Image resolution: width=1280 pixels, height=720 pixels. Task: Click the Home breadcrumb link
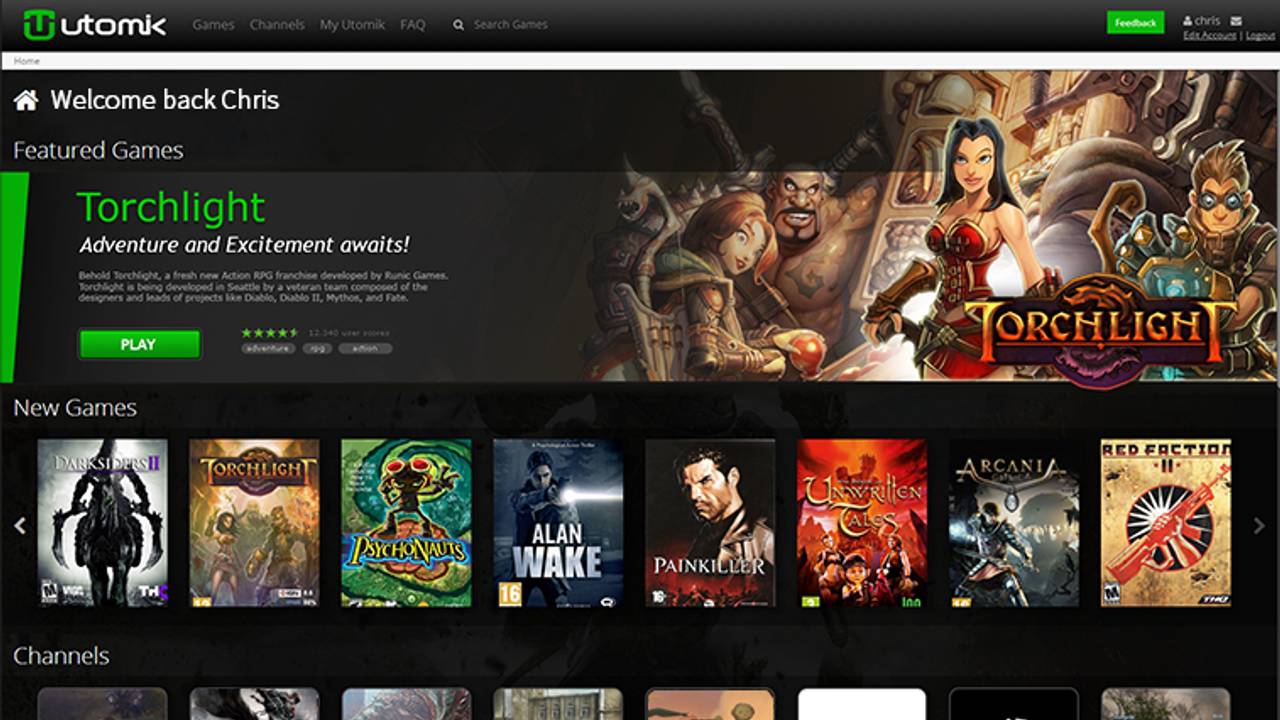(x=27, y=61)
